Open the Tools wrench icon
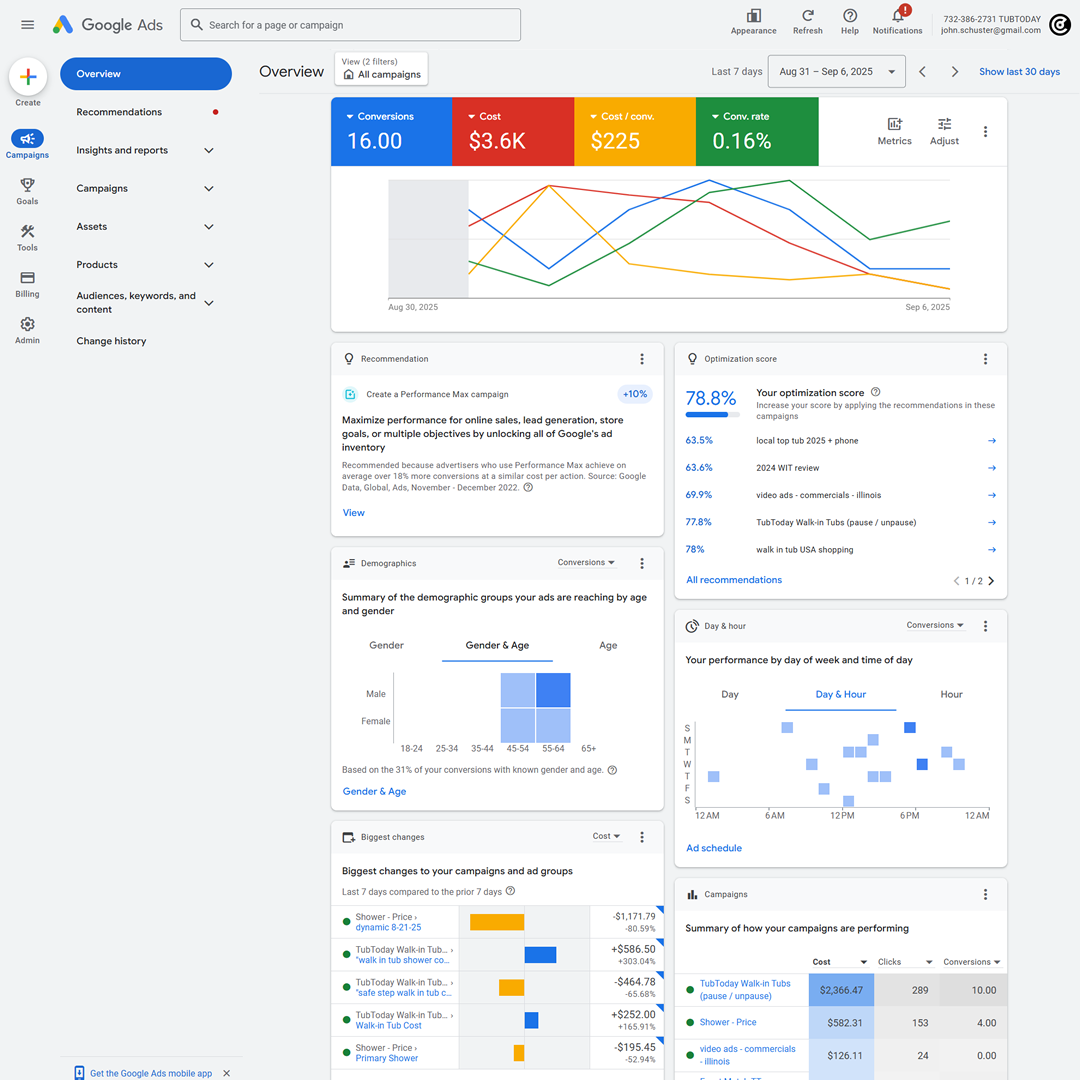 [x=27, y=231]
